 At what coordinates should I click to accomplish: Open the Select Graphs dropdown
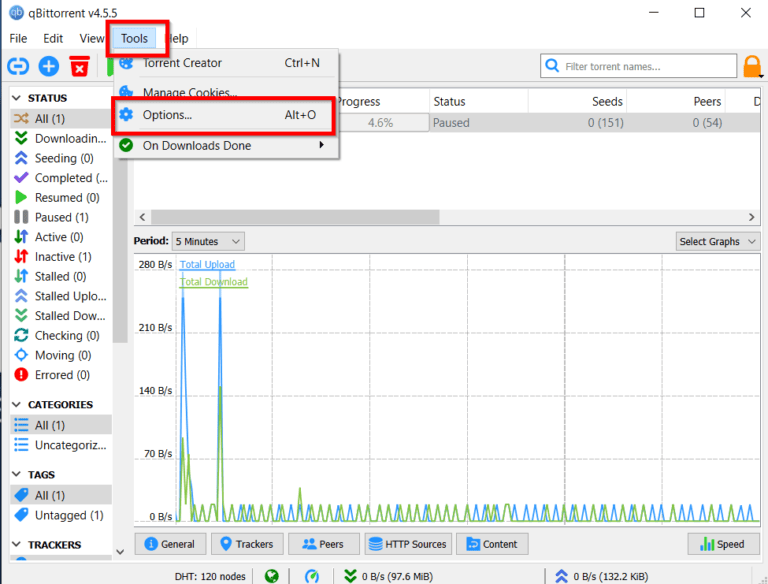(x=718, y=242)
